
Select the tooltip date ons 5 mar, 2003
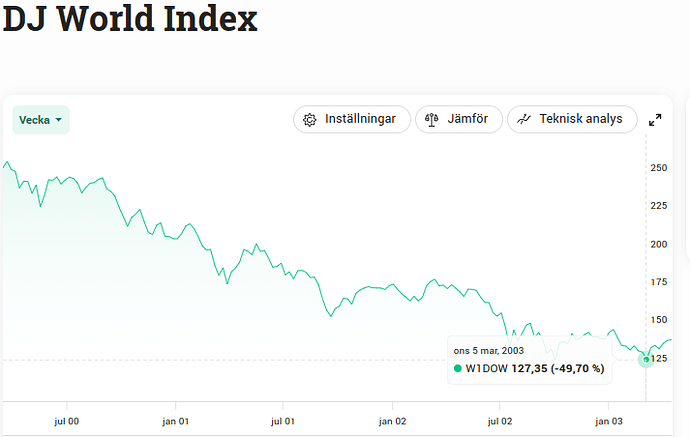click(x=490, y=351)
